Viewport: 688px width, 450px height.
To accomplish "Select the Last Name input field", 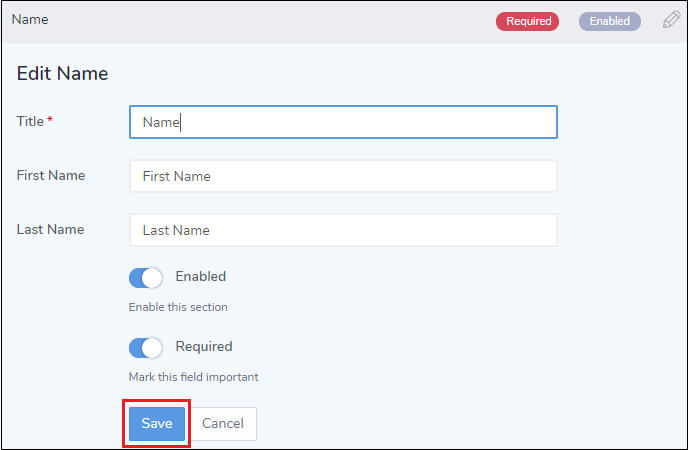I will tap(343, 230).
